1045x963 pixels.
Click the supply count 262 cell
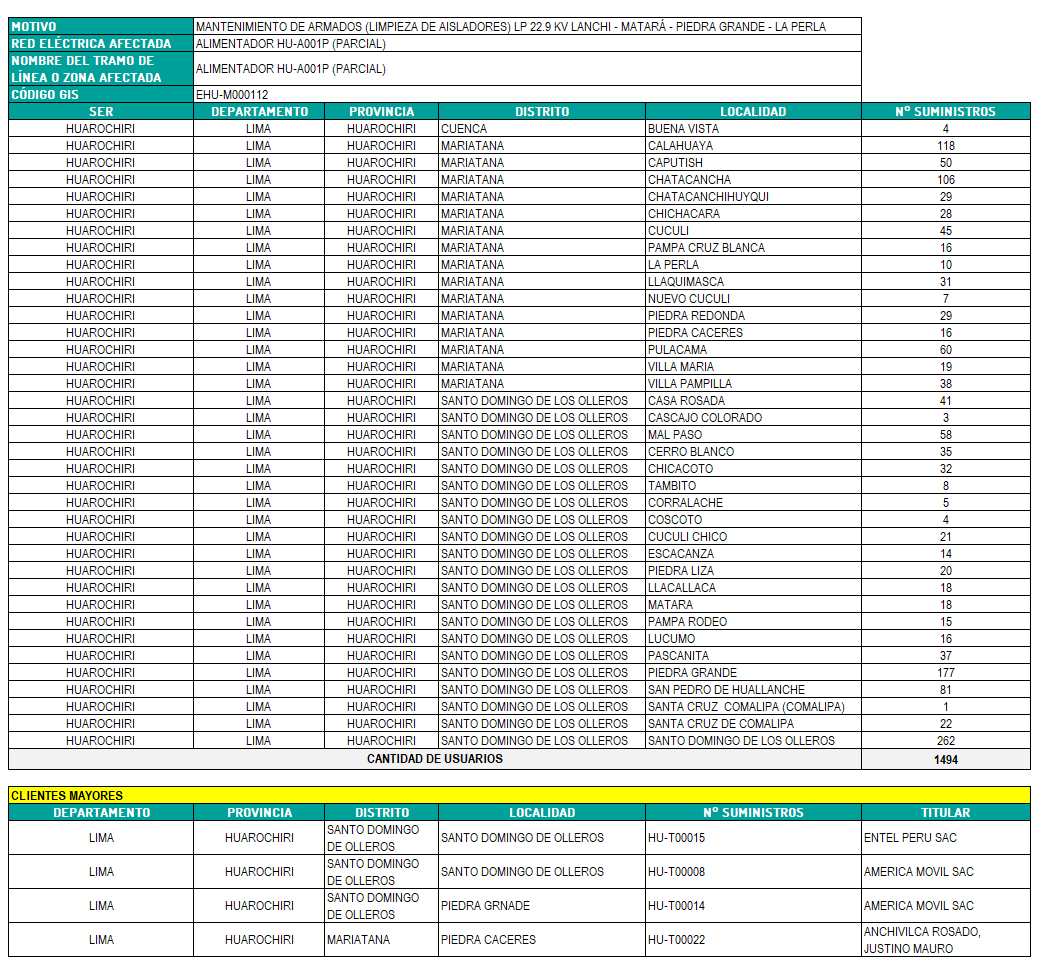click(x=945, y=740)
